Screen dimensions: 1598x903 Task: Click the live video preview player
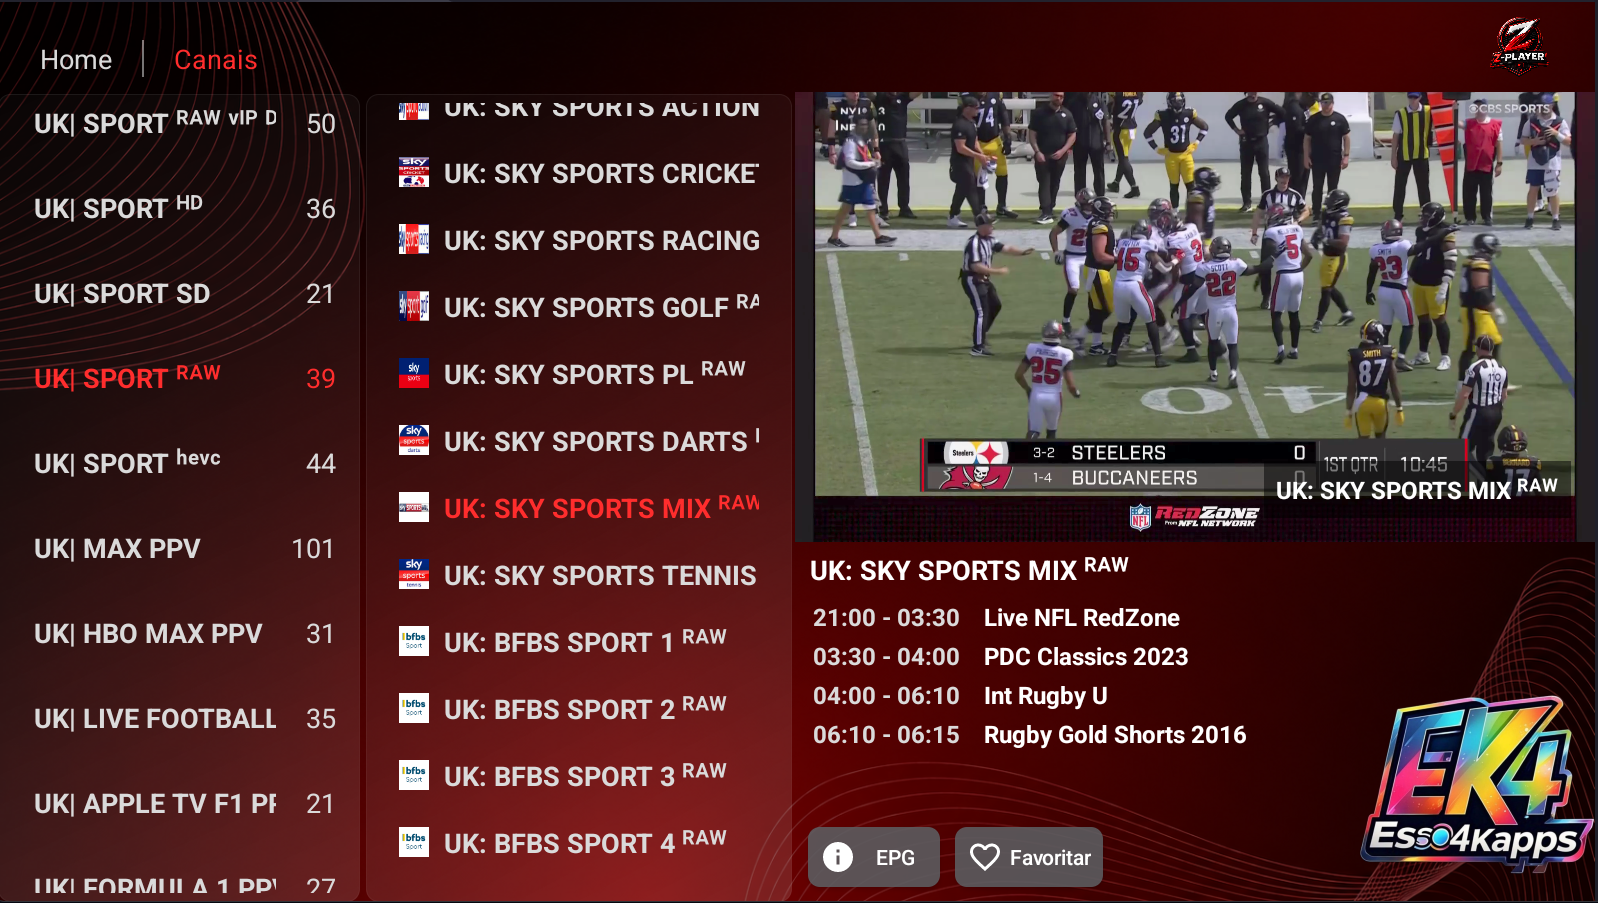pos(1195,316)
